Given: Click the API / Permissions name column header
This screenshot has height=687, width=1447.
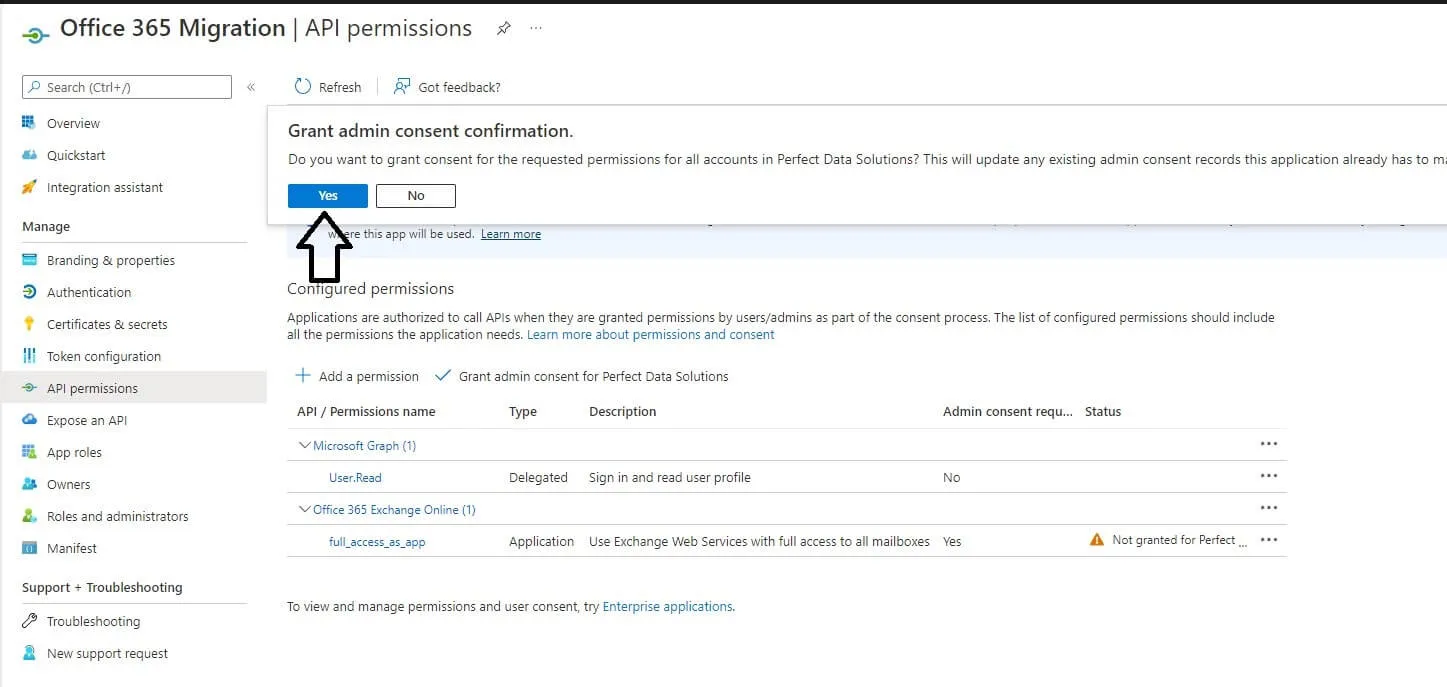Looking at the screenshot, I should (x=366, y=411).
